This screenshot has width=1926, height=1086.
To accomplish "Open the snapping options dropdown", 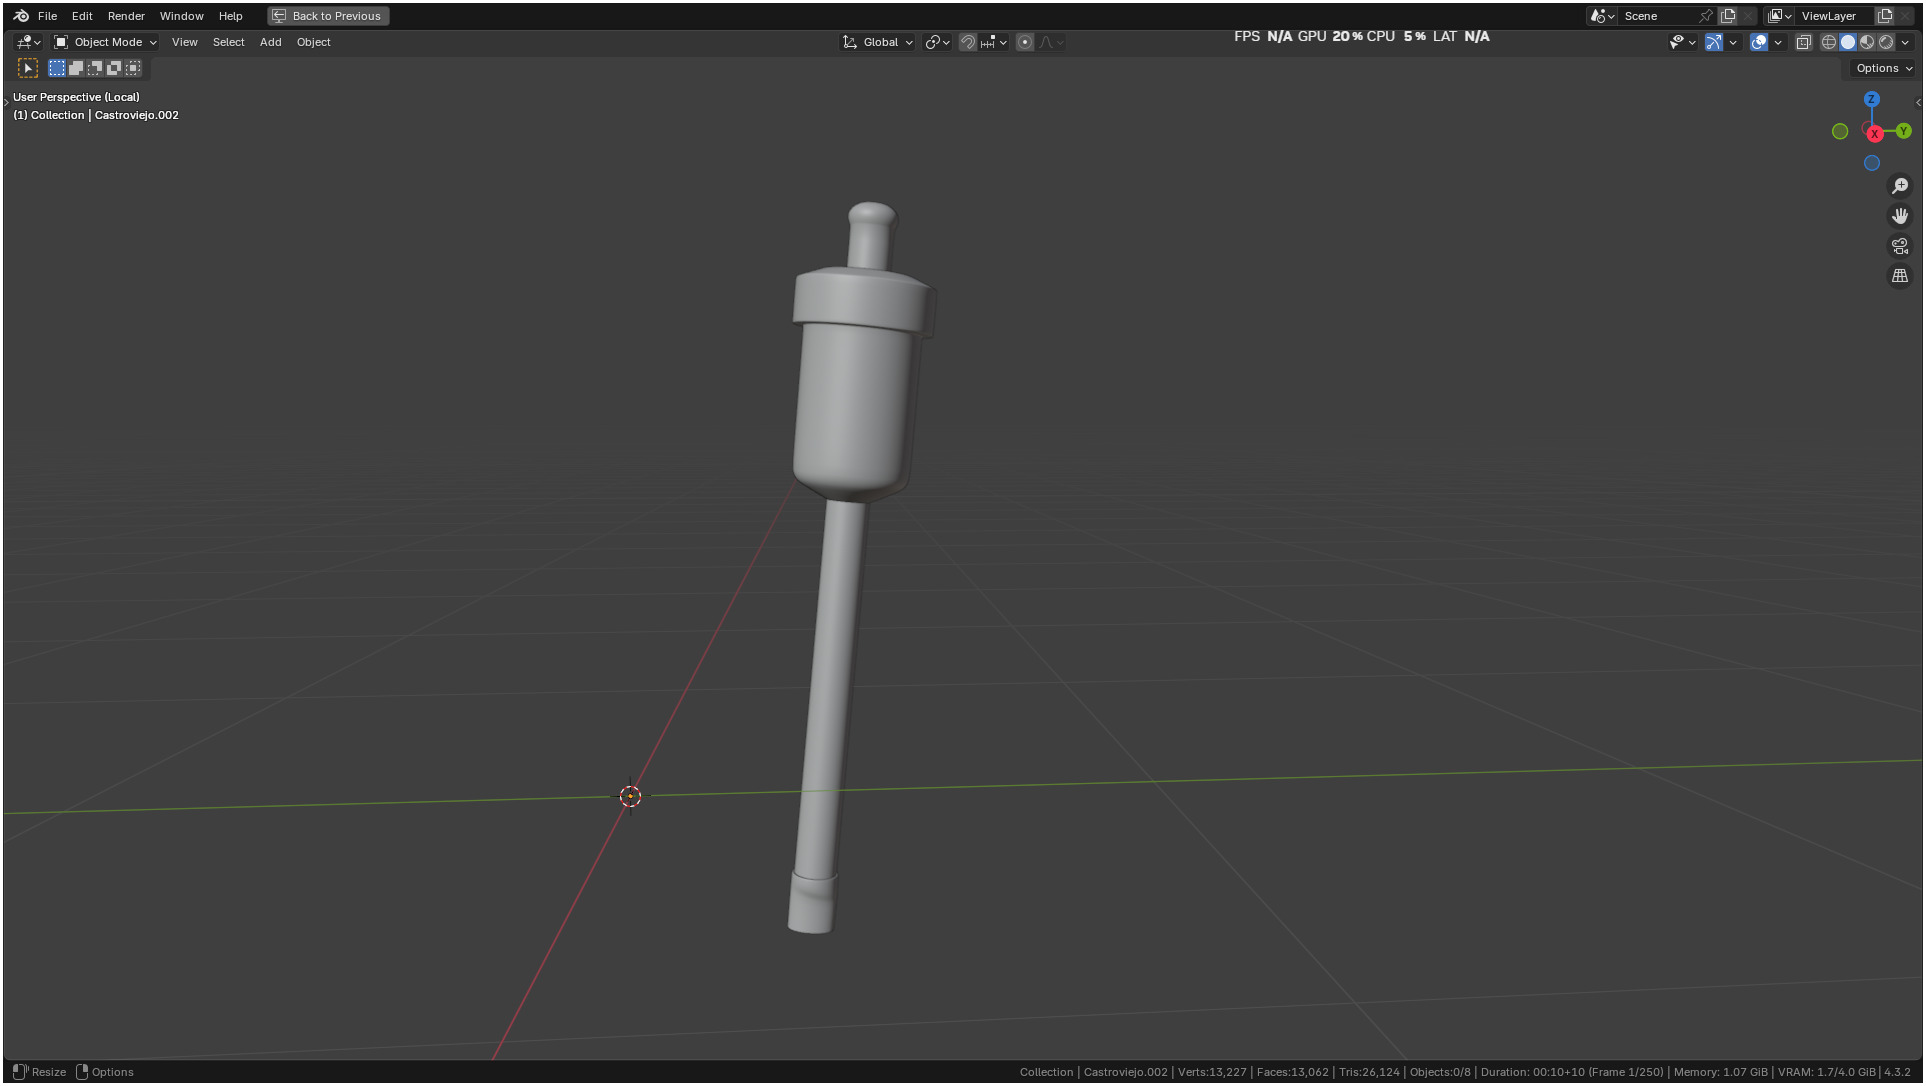I will 994,42.
